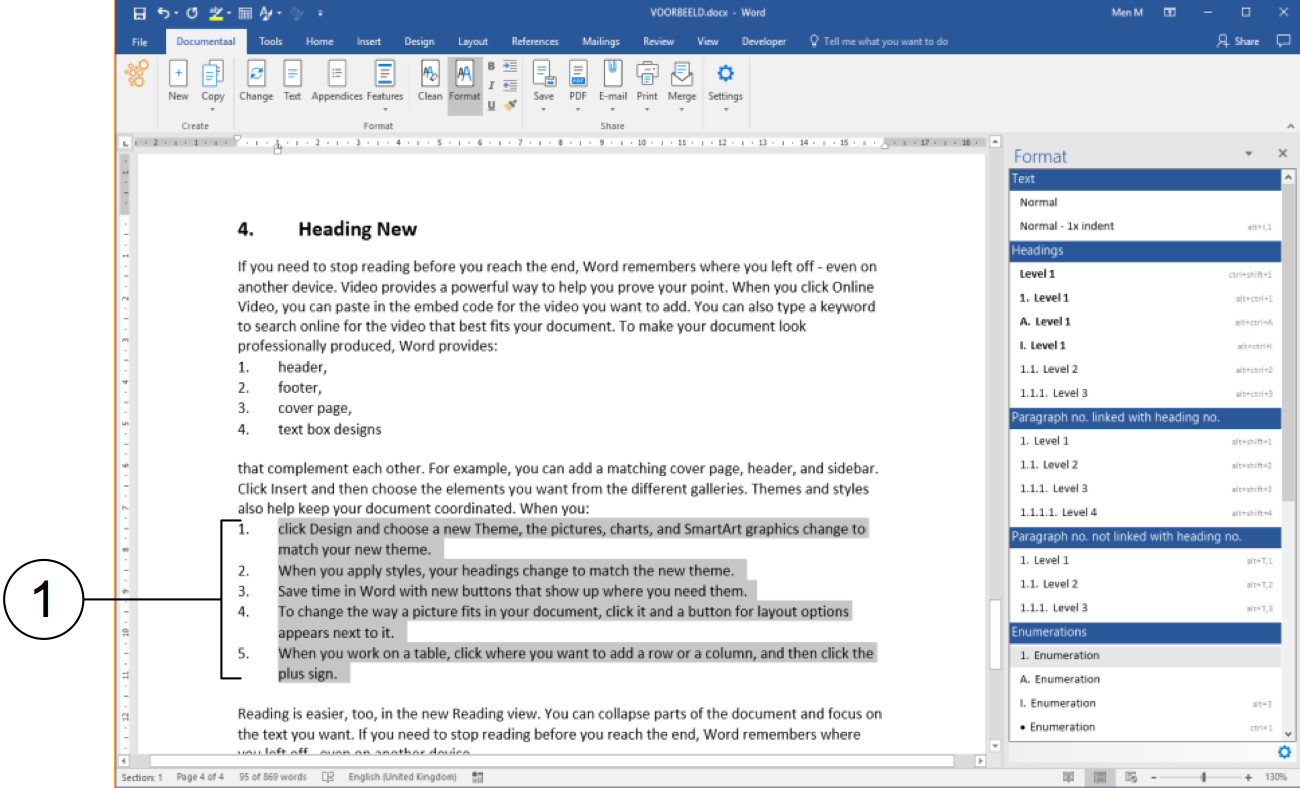The image size is (1300, 788).
Task: Click the Print icon in the ribbon
Action: click(648, 73)
